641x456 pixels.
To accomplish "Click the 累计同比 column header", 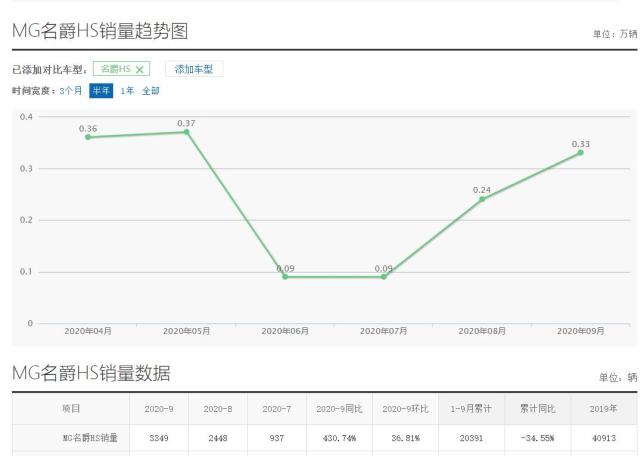I will pyautogui.click(x=538, y=409).
